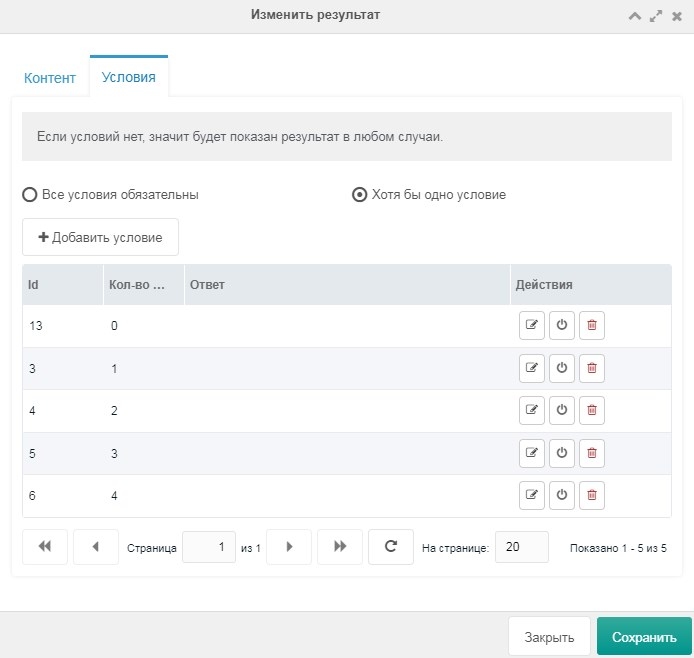This screenshot has height=658, width=694.
Task: Jump to the first page of results
Action: coord(45,547)
